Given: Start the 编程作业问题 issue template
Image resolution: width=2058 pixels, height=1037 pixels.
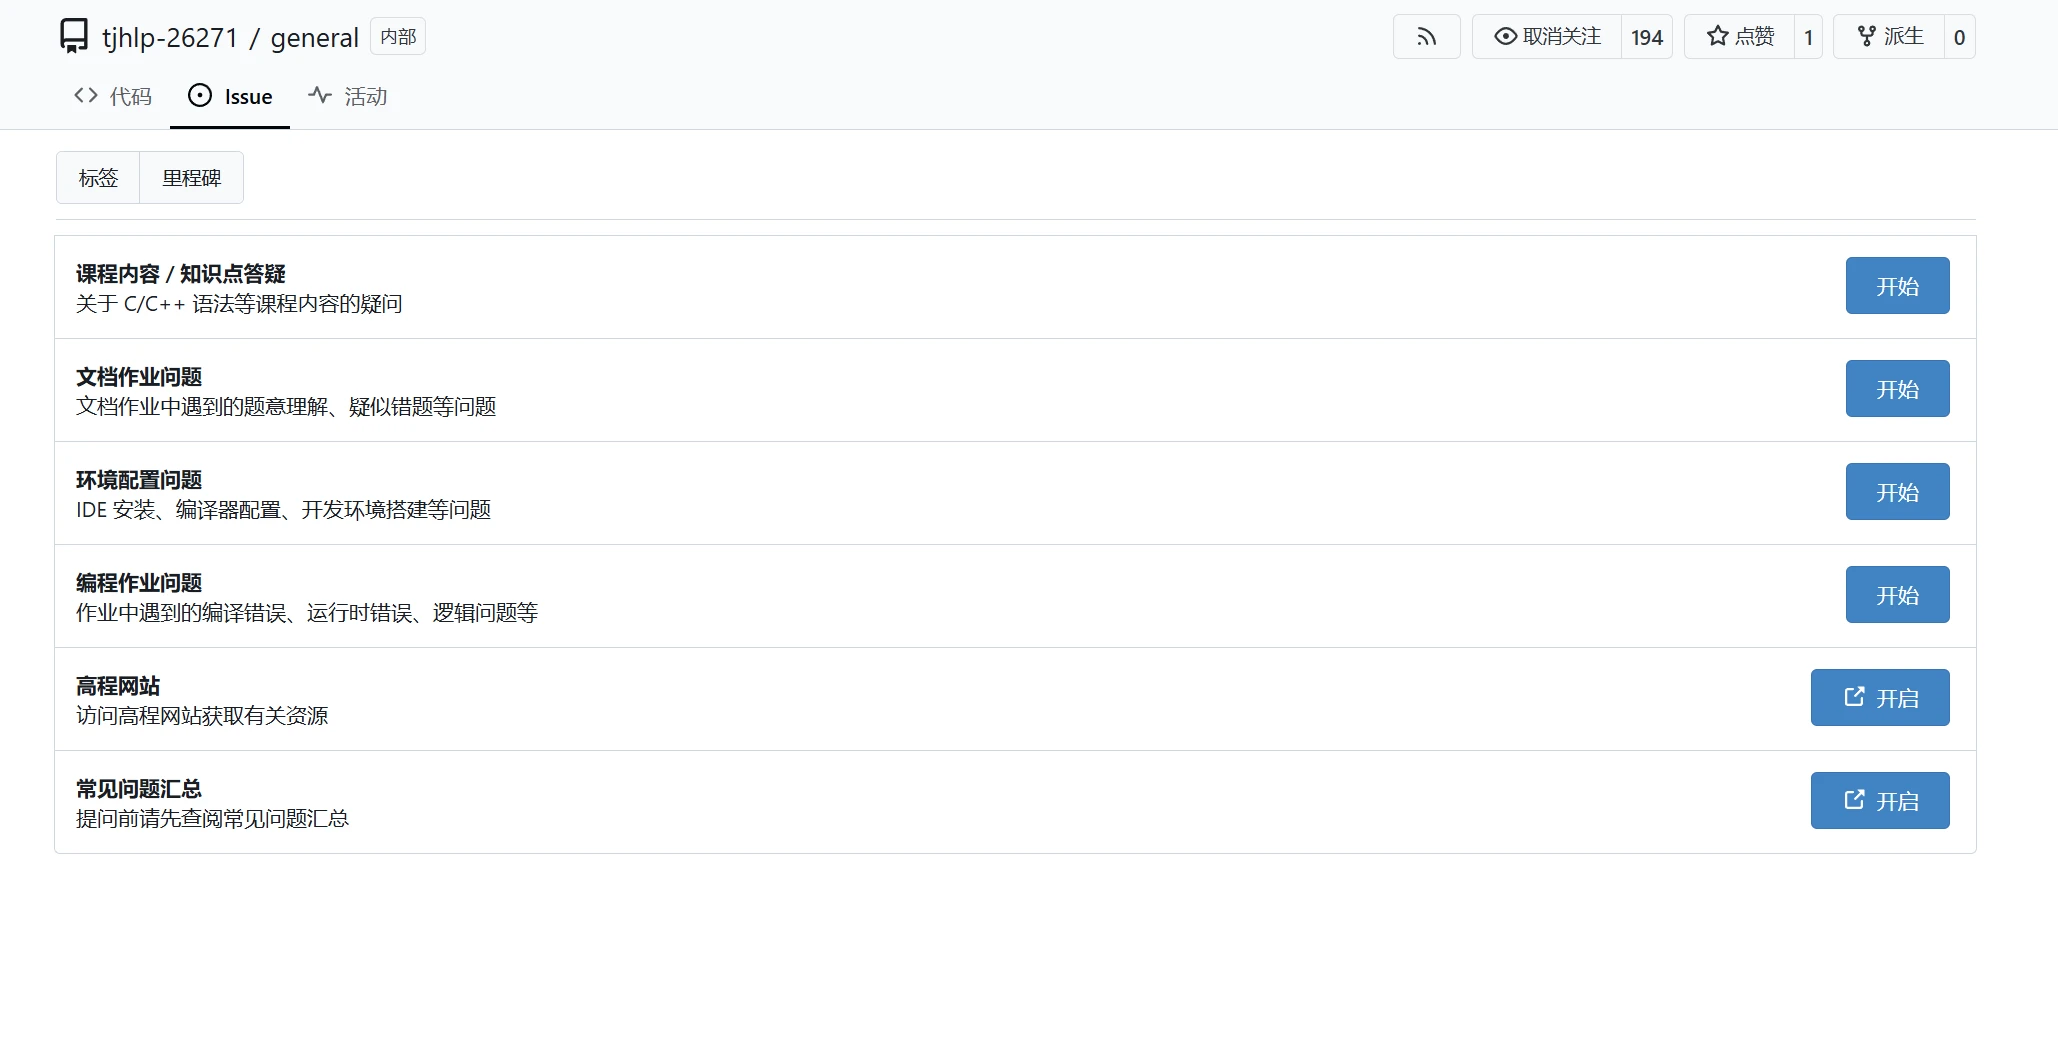Looking at the screenshot, I should (1897, 595).
